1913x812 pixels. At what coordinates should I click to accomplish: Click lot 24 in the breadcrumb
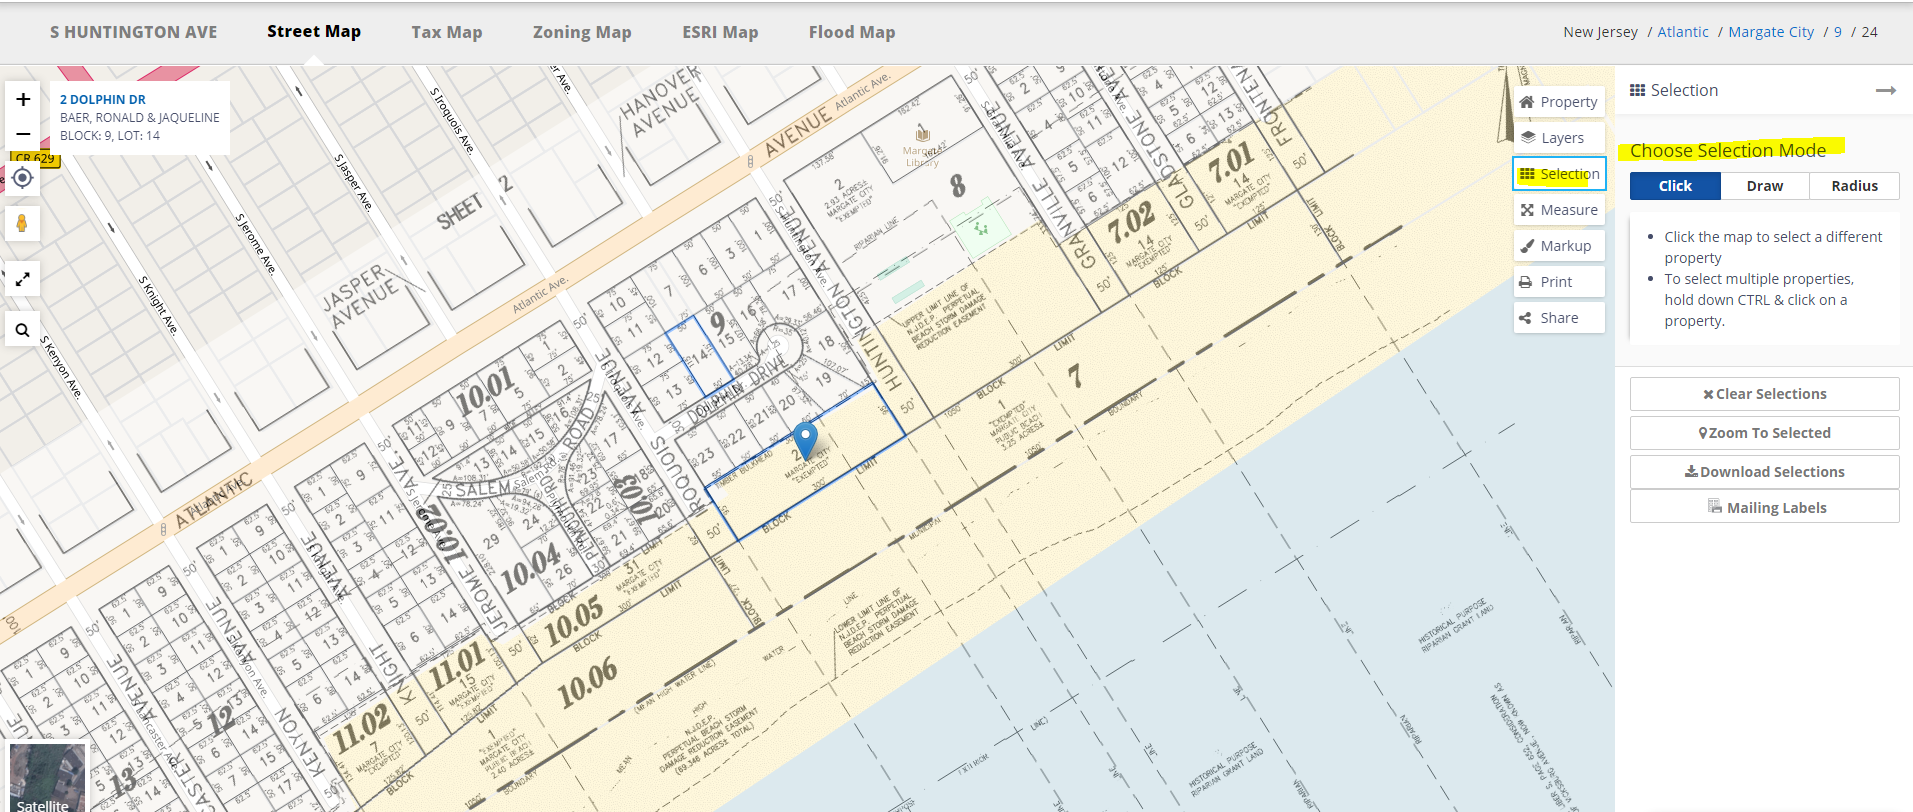(x=1869, y=32)
